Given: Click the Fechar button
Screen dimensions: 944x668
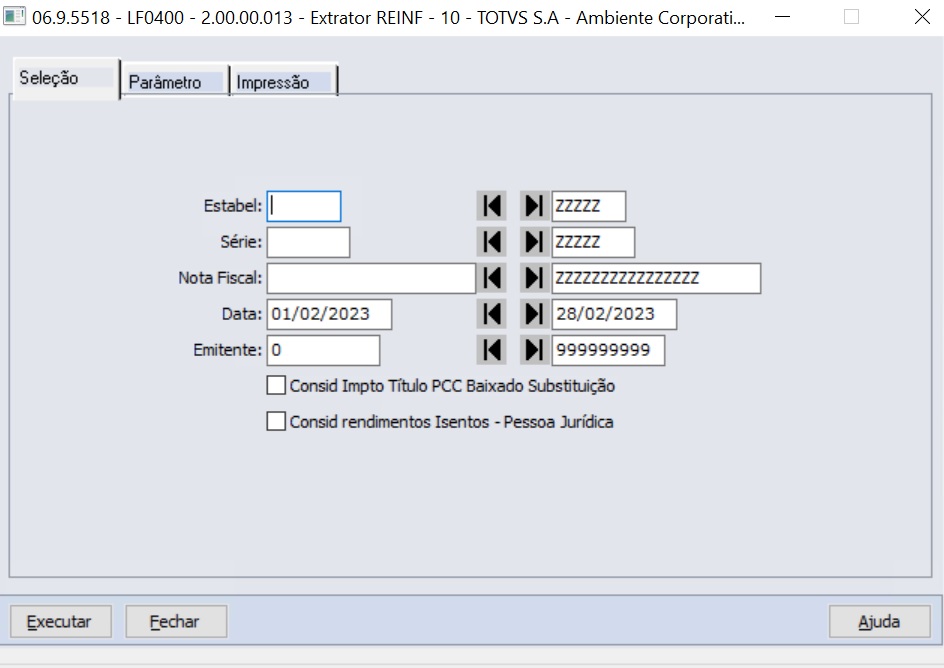Looking at the screenshot, I should pyautogui.click(x=175, y=621).
